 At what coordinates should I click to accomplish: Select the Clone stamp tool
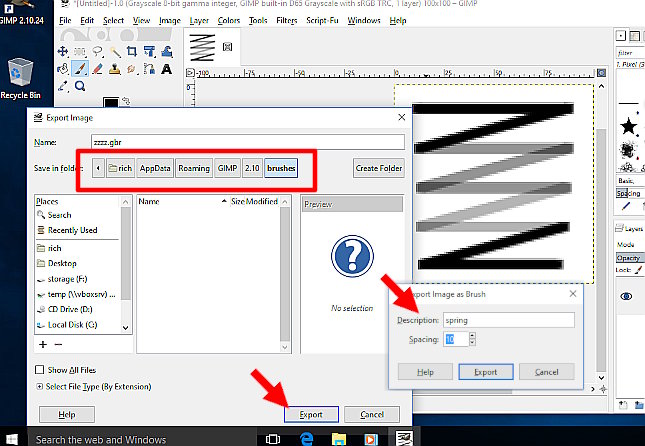[115, 69]
